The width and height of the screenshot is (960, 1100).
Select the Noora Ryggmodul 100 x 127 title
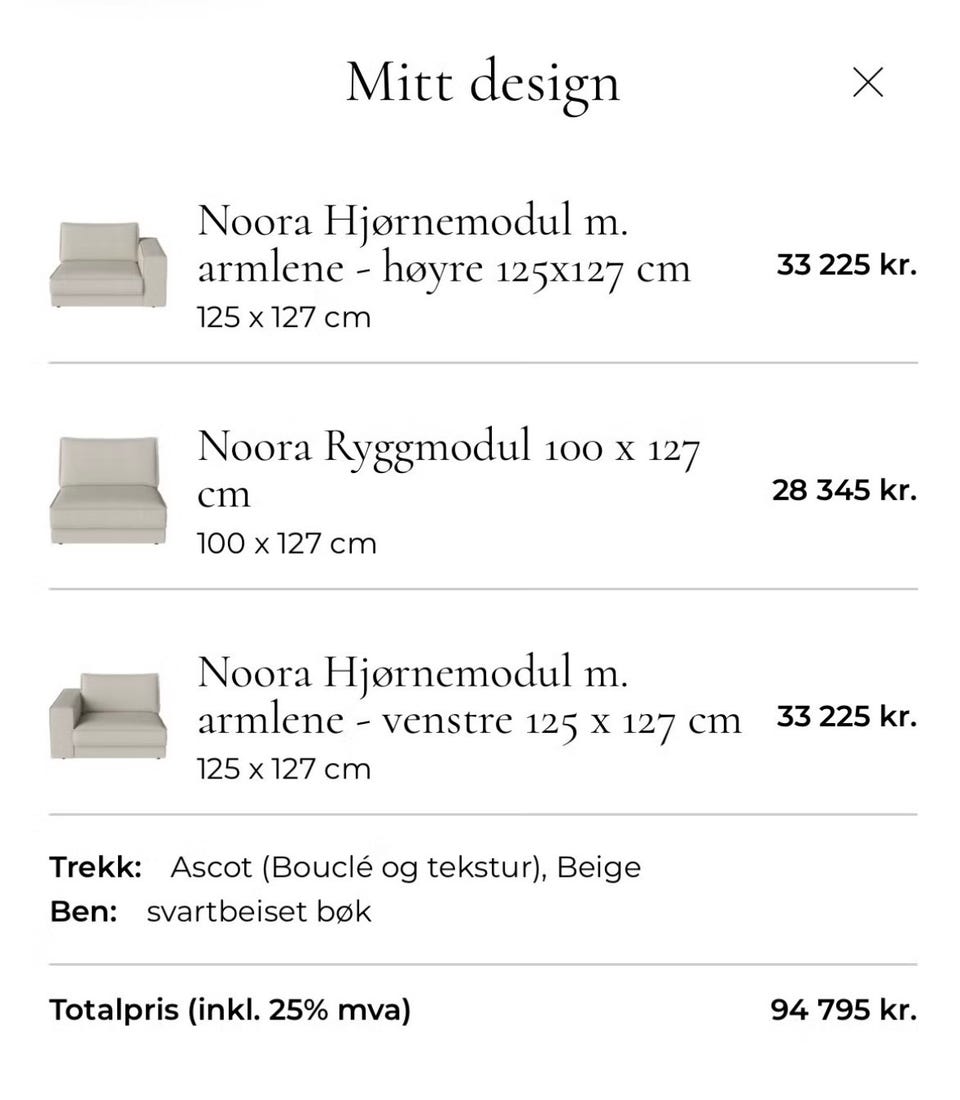[448, 469]
